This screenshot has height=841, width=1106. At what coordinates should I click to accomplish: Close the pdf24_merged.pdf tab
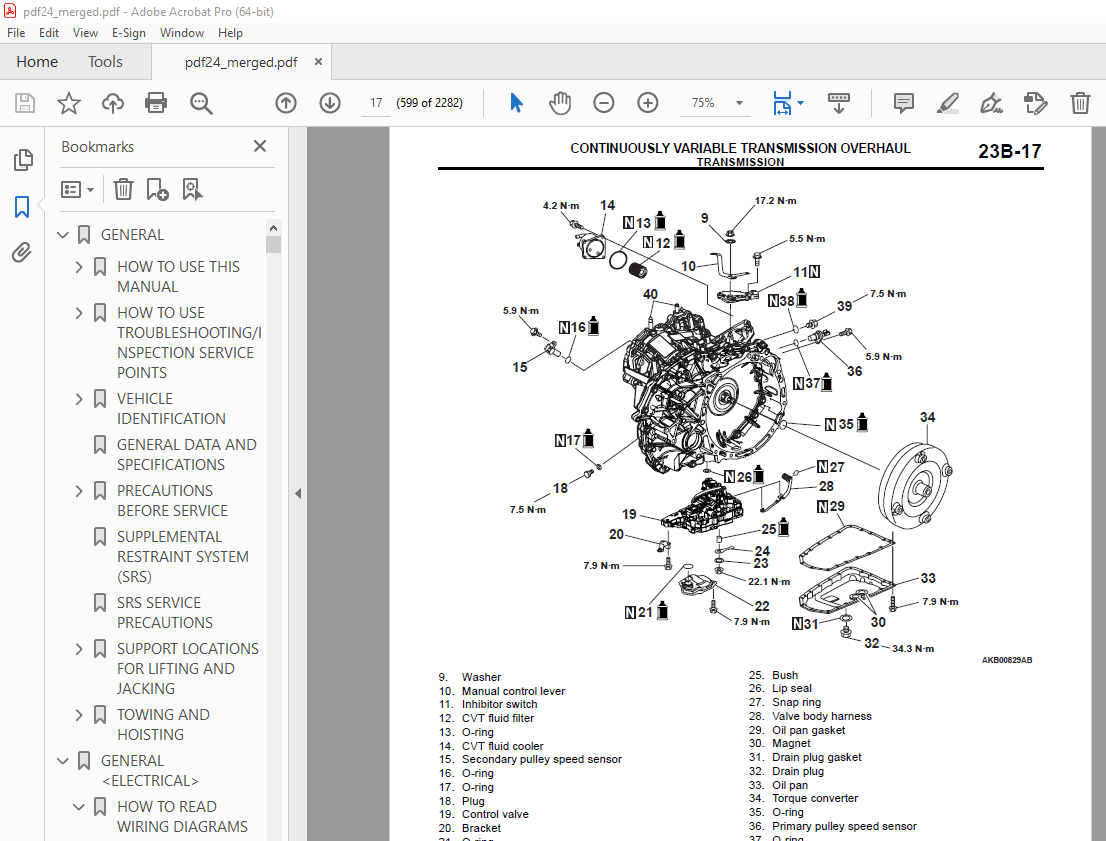318,62
